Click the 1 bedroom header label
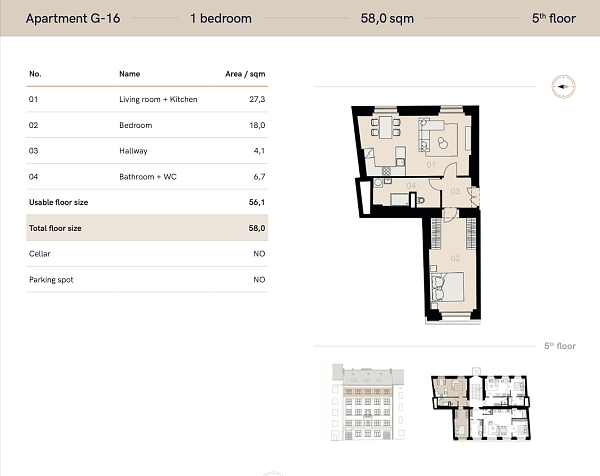This screenshot has width=600, height=476. (220, 18)
